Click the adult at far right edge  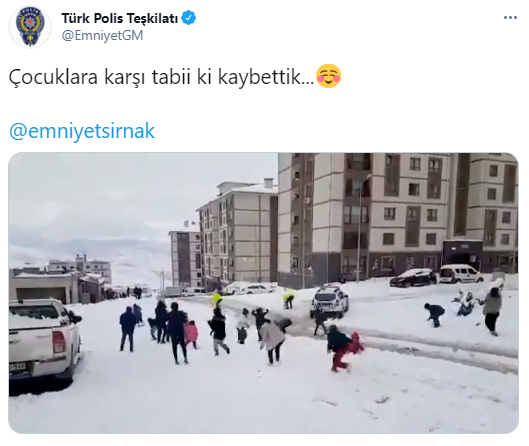[491, 311]
